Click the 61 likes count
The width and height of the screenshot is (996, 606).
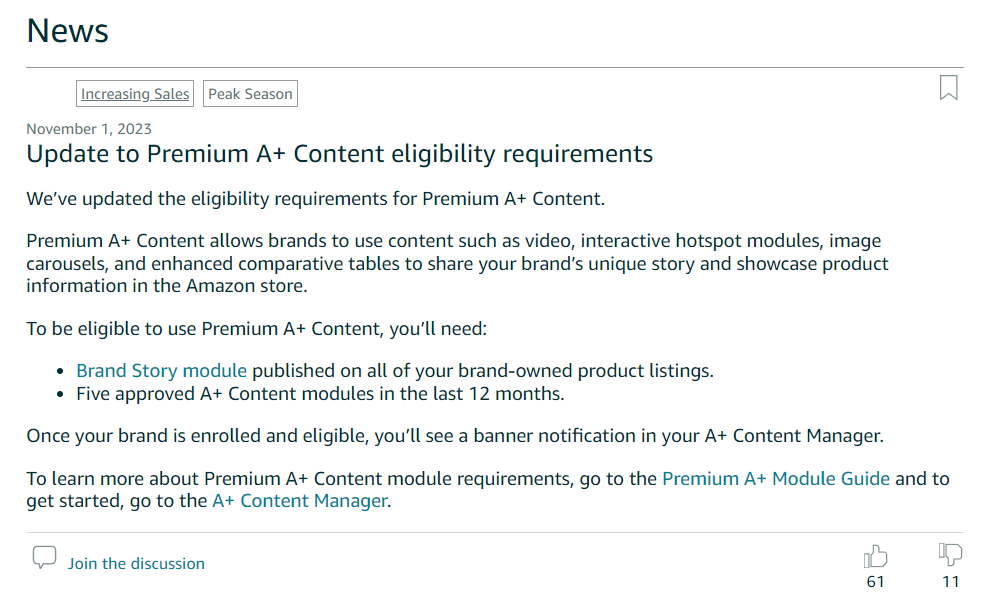pos(875,581)
